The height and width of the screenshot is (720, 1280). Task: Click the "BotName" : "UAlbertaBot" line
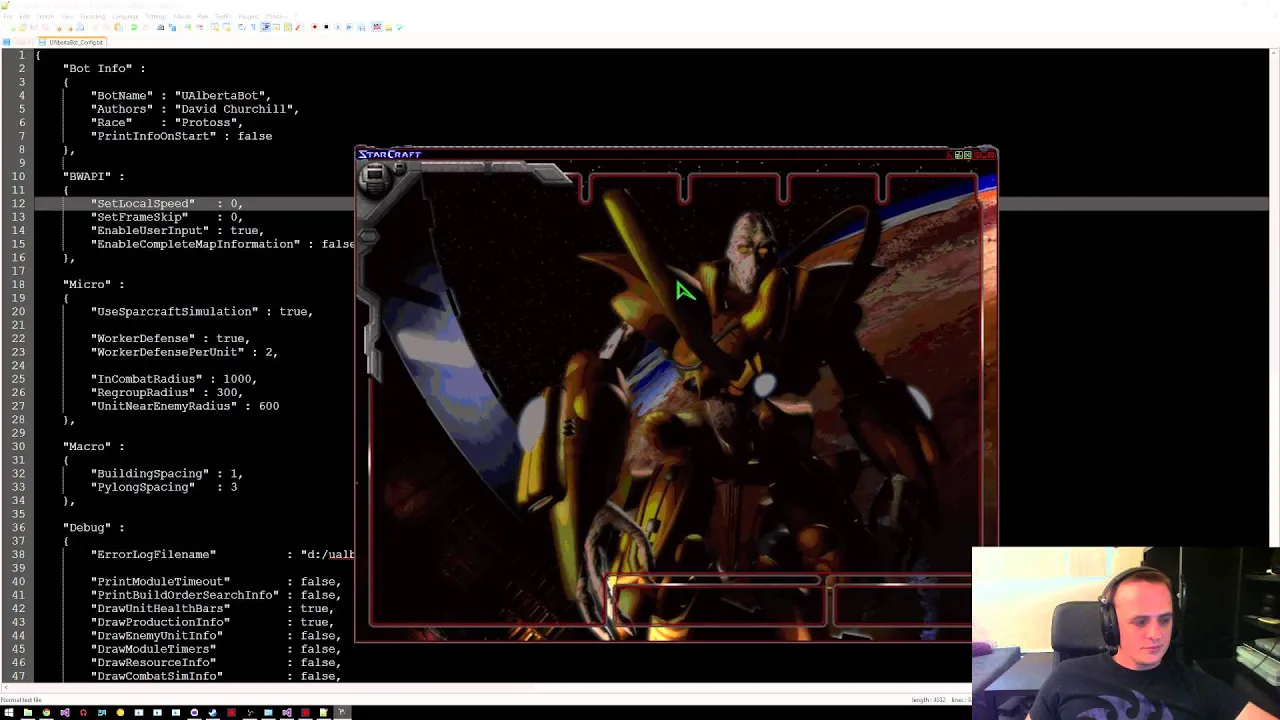tap(181, 95)
